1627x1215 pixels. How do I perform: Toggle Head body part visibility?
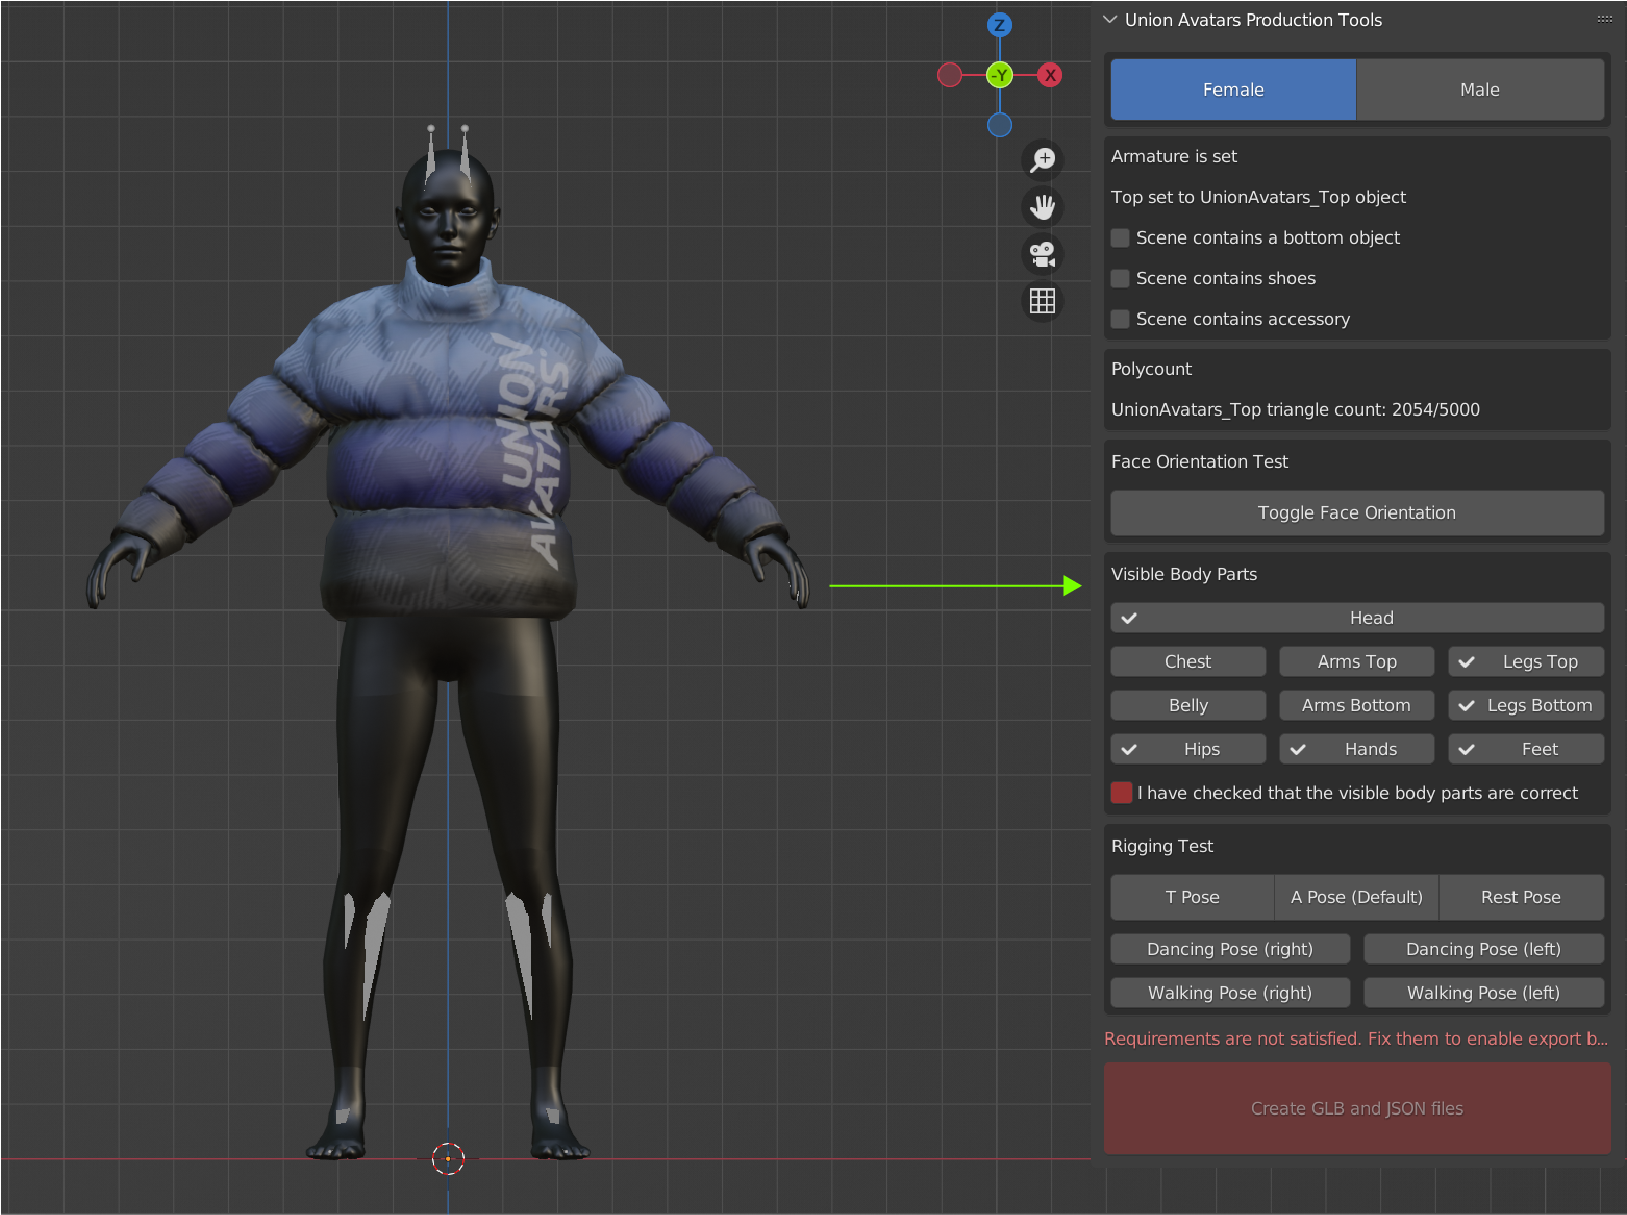[1357, 618]
